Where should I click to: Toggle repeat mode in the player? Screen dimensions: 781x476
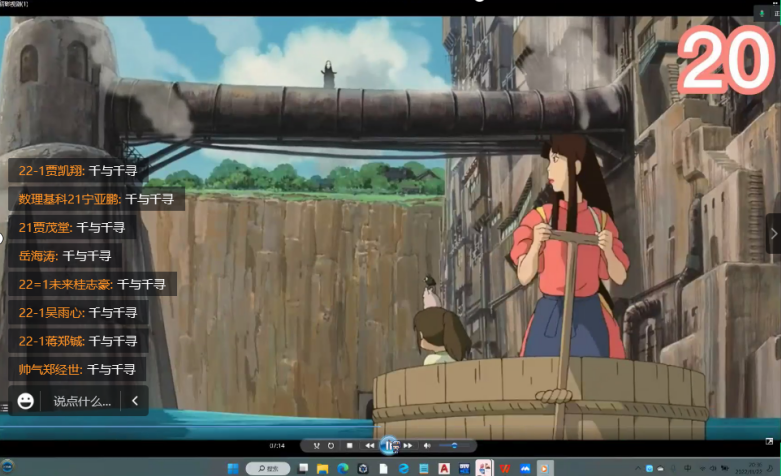coord(331,446)
